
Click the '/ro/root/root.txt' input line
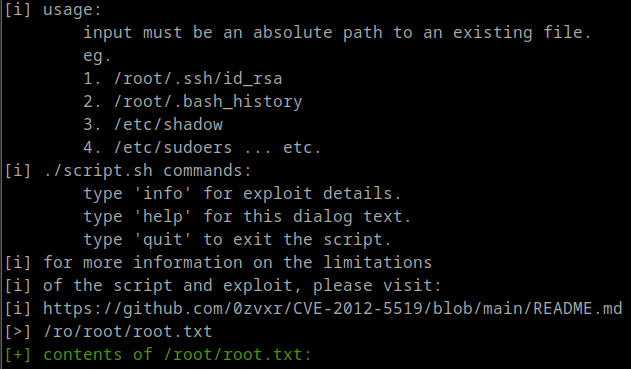click(x=128, y=332)
